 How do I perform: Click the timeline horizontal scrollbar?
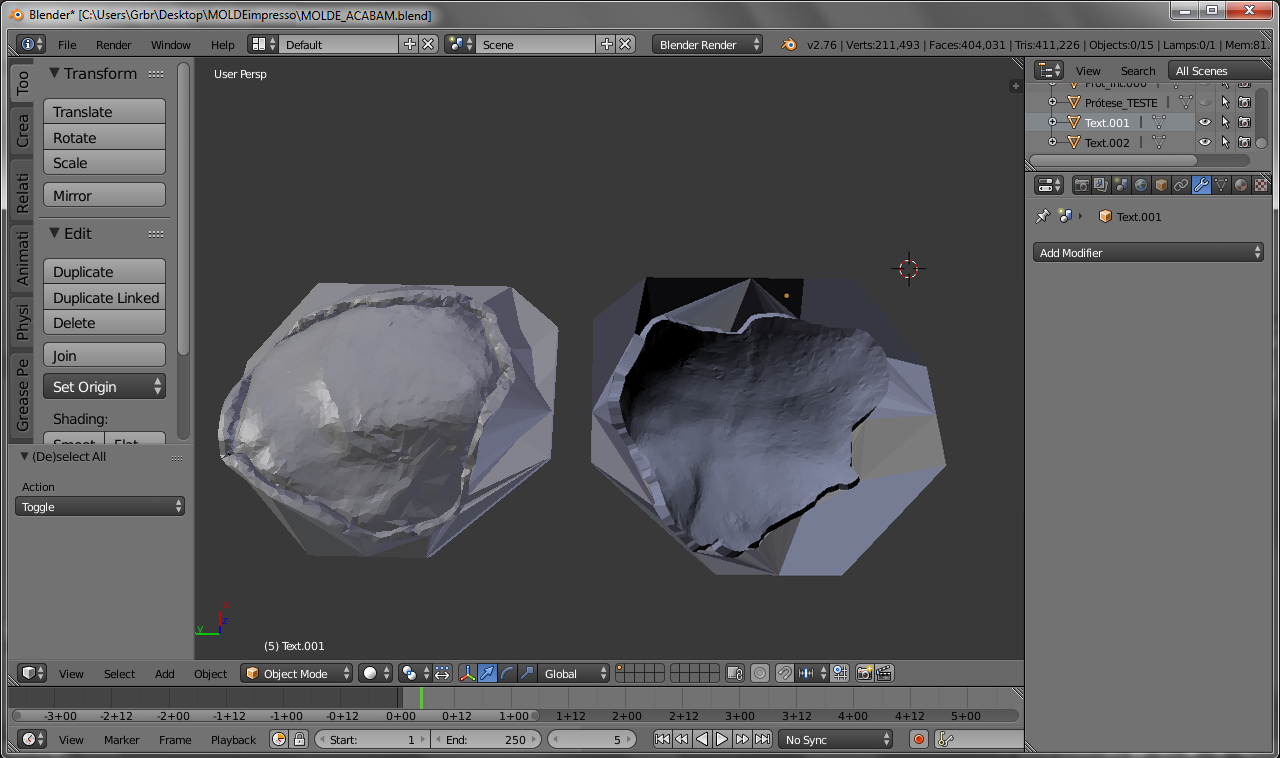[x=275, y=716]
